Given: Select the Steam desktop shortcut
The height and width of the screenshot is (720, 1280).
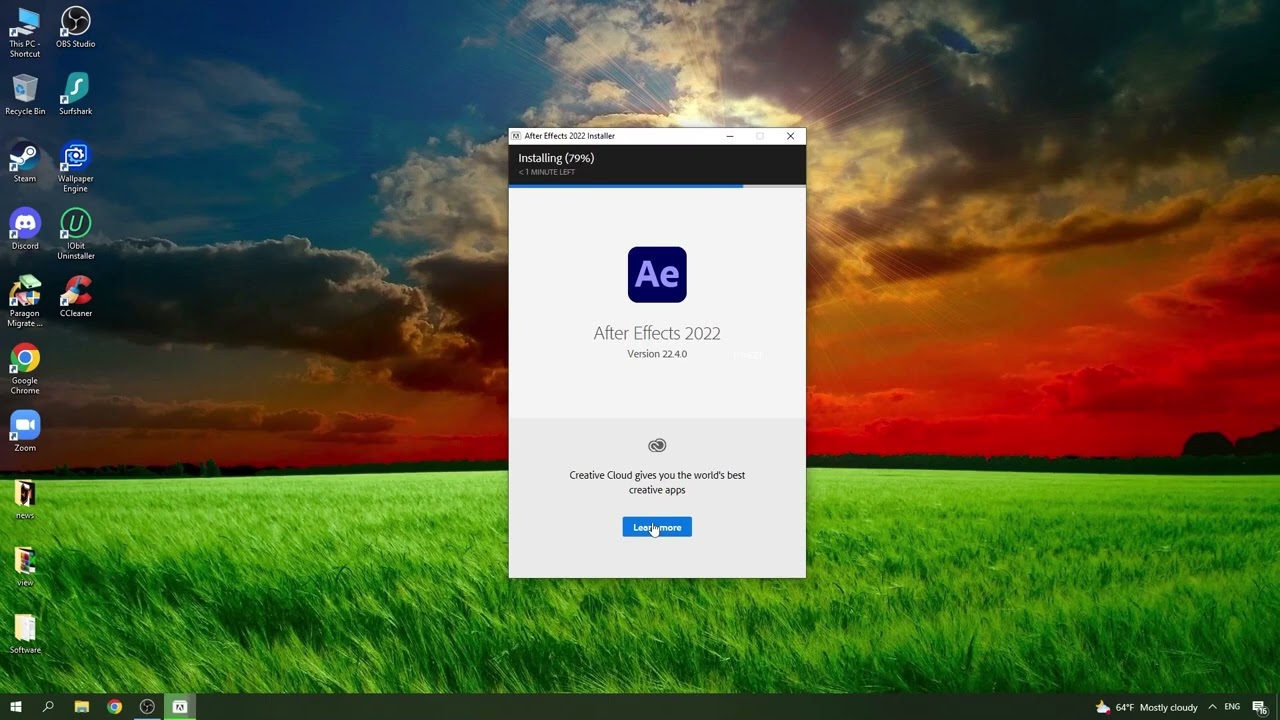Looking at the screenshot, I should pos(25,162).
